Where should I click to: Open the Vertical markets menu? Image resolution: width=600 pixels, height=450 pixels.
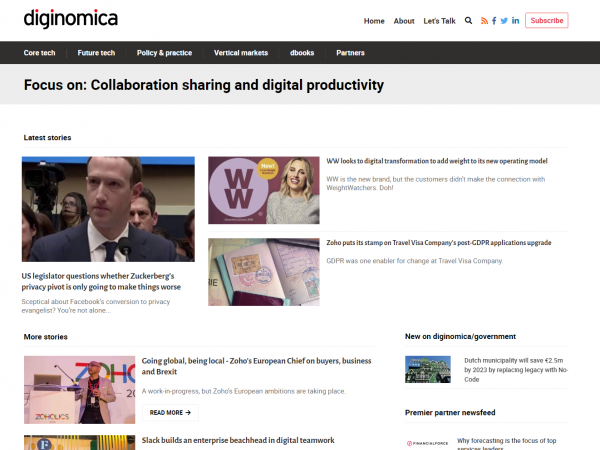tap(241, 53)
